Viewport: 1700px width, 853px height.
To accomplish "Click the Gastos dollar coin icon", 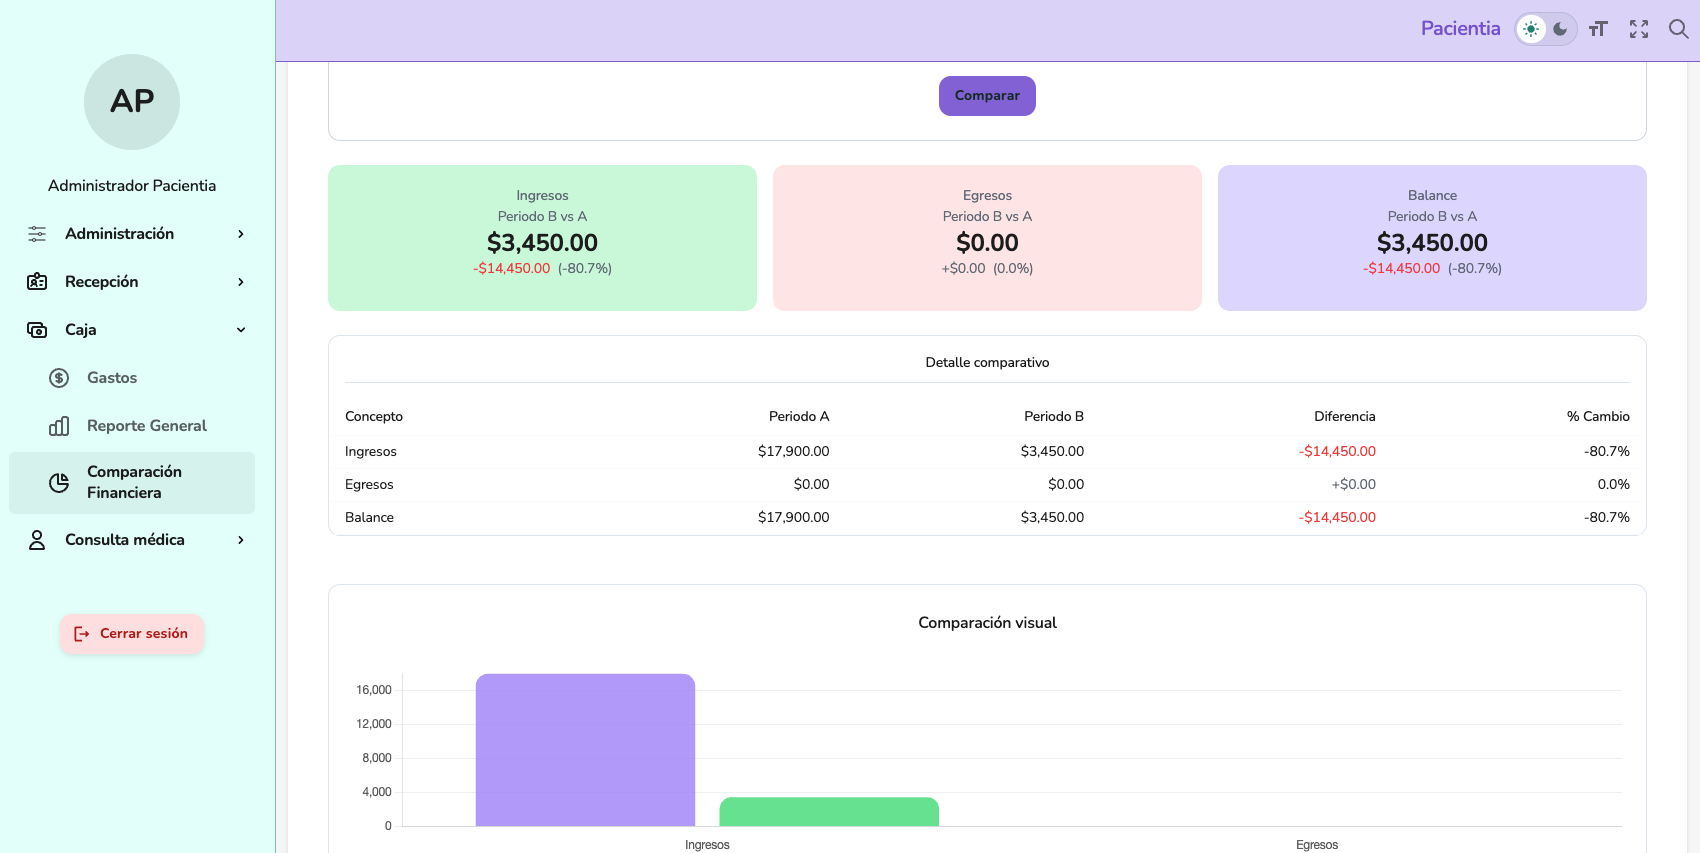I will coord(59,378).
